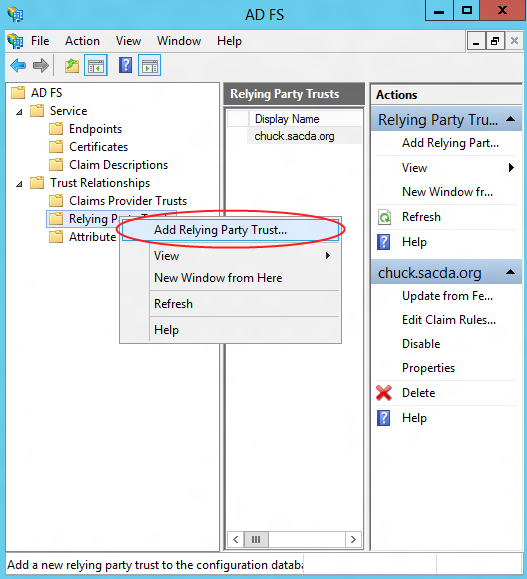
Task: Select the chuck.sacda.org list entry
Action: tap(294, 136)
